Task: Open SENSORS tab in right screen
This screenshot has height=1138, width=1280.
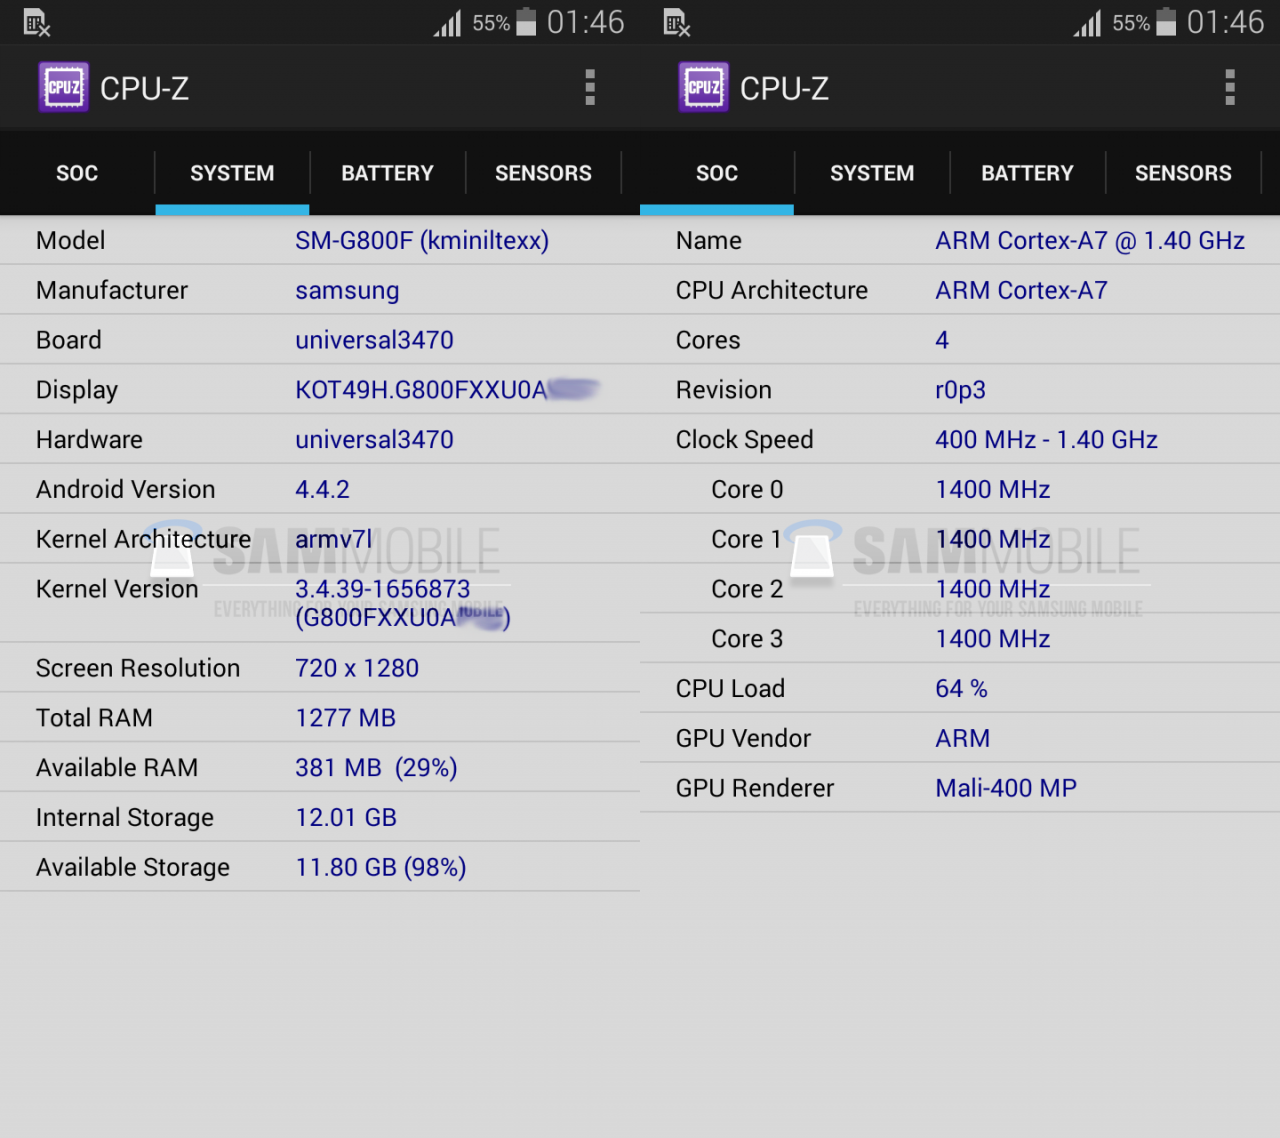Action: 1183,173
